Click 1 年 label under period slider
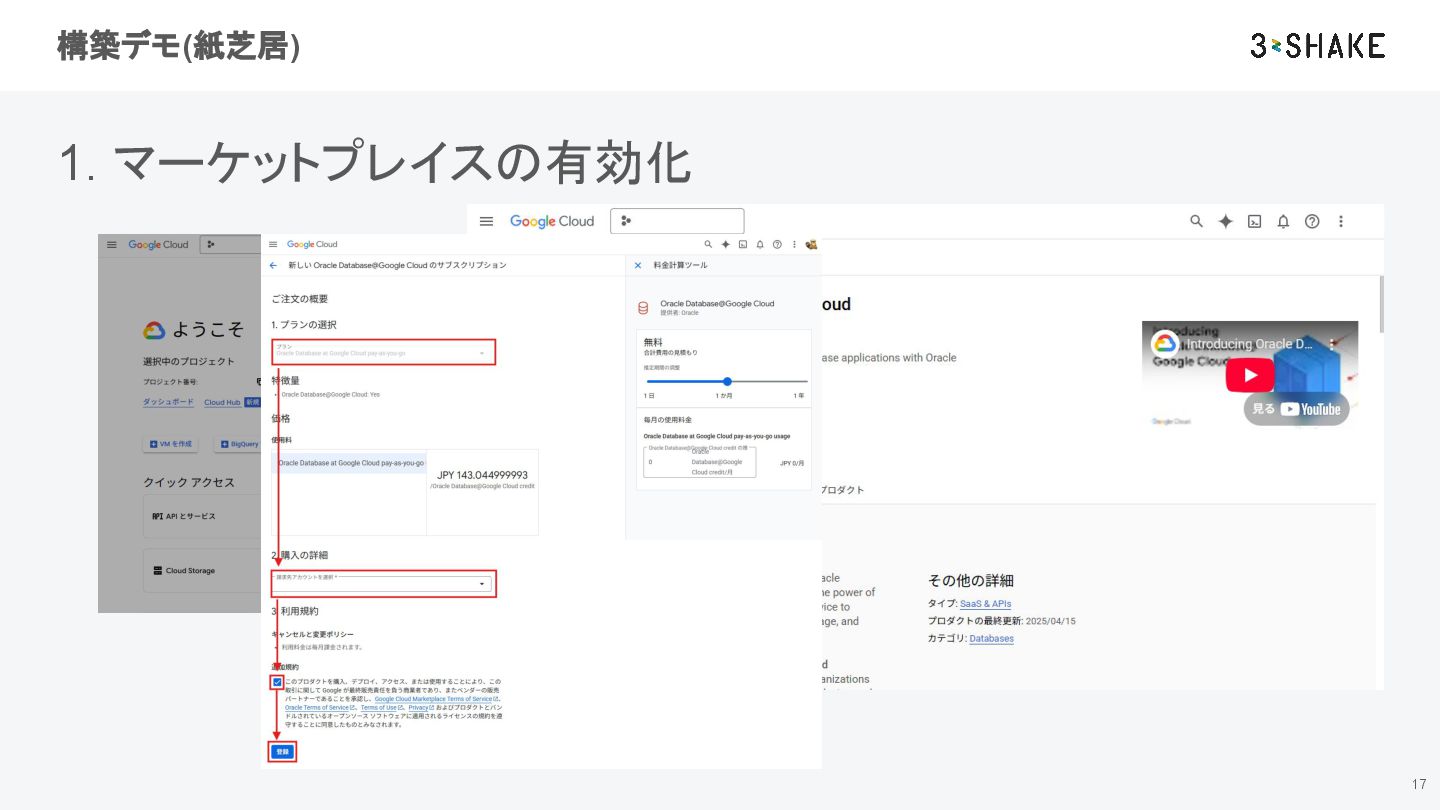1440x810 pixels. pyautogui.click(x=798, y=396)
